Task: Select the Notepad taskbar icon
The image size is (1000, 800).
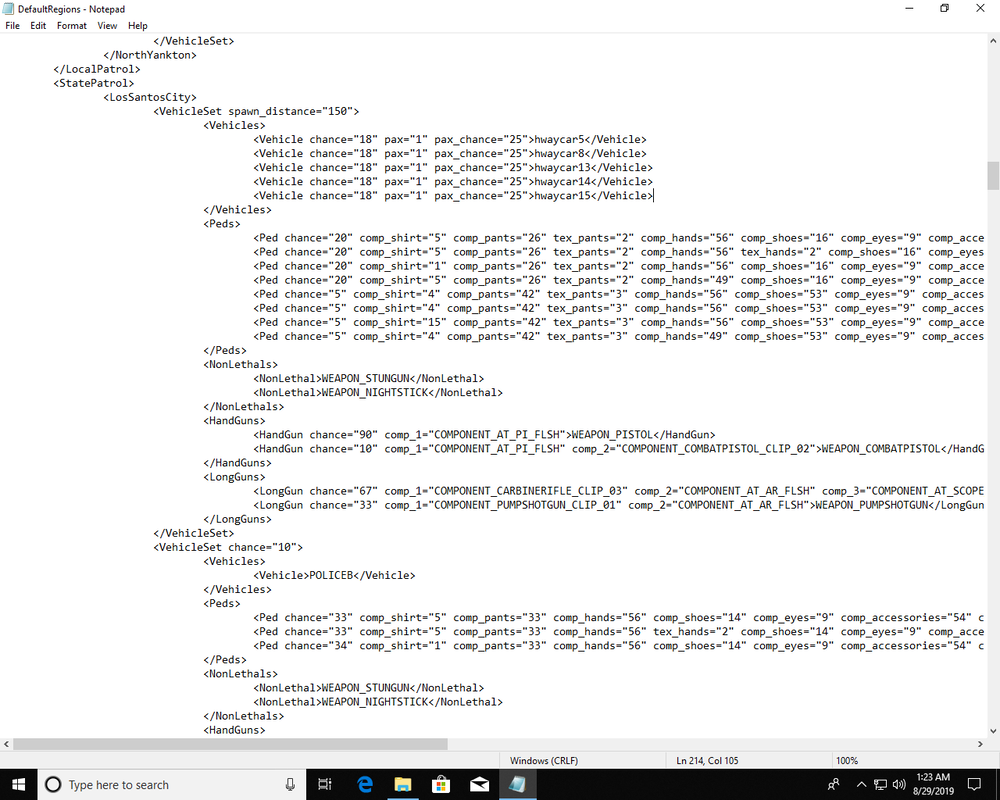Action: click(517, 784)
